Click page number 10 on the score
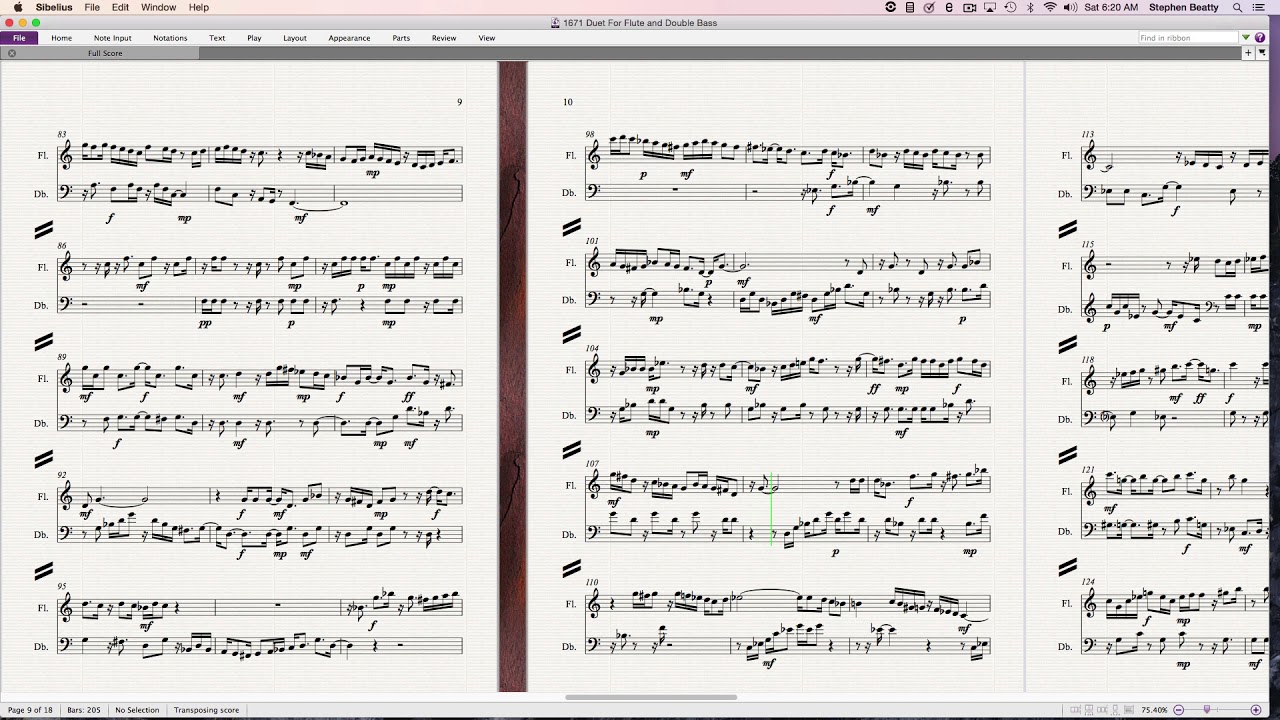Viewport: 1280px width, 720px height. point(568,102)
